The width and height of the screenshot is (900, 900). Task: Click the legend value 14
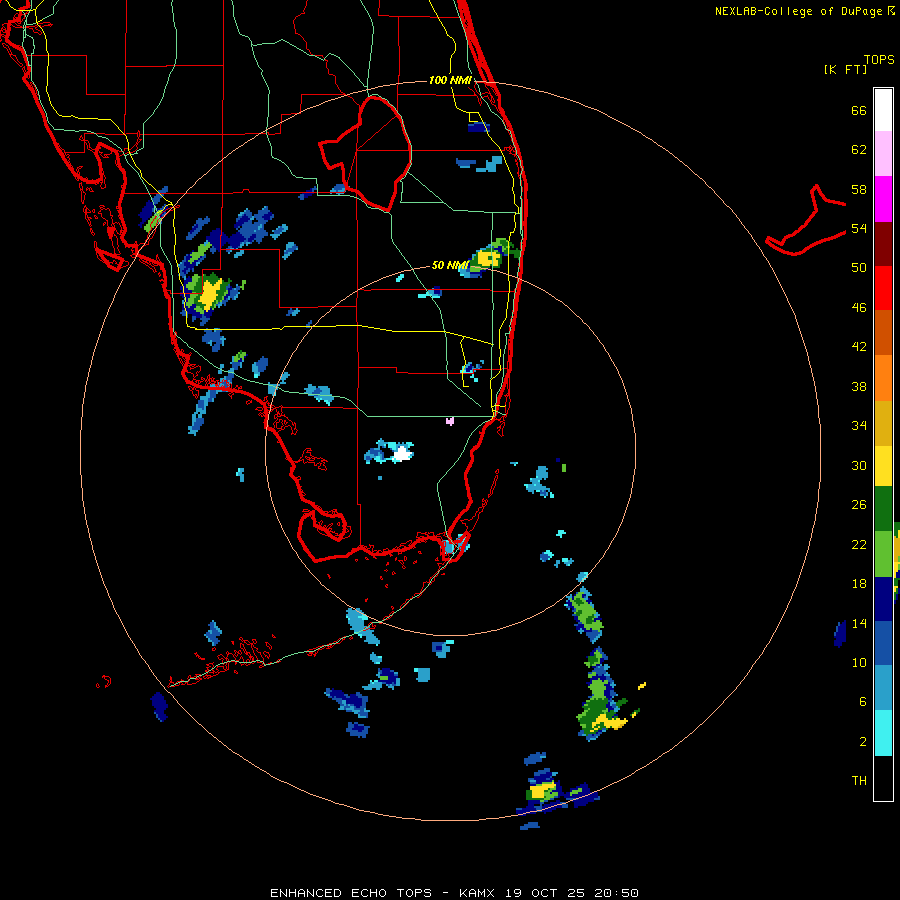(859, 623)
